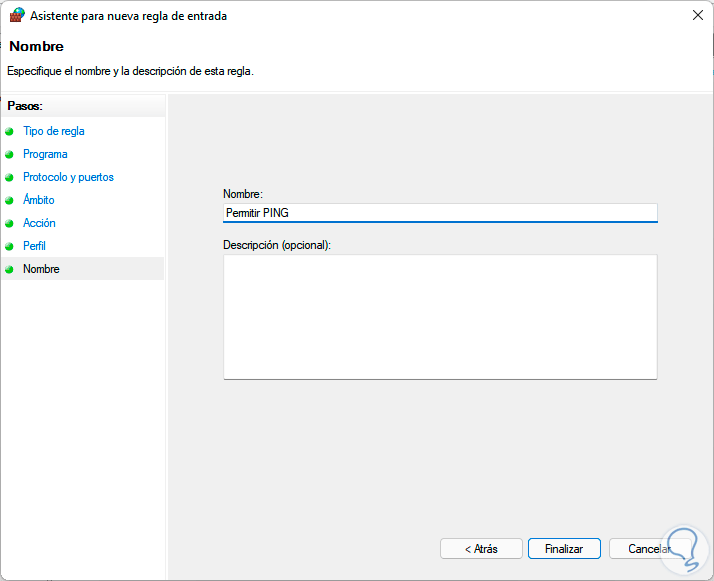Click the green bullet beside the Nombre step
714x581 pixels.
10,269
